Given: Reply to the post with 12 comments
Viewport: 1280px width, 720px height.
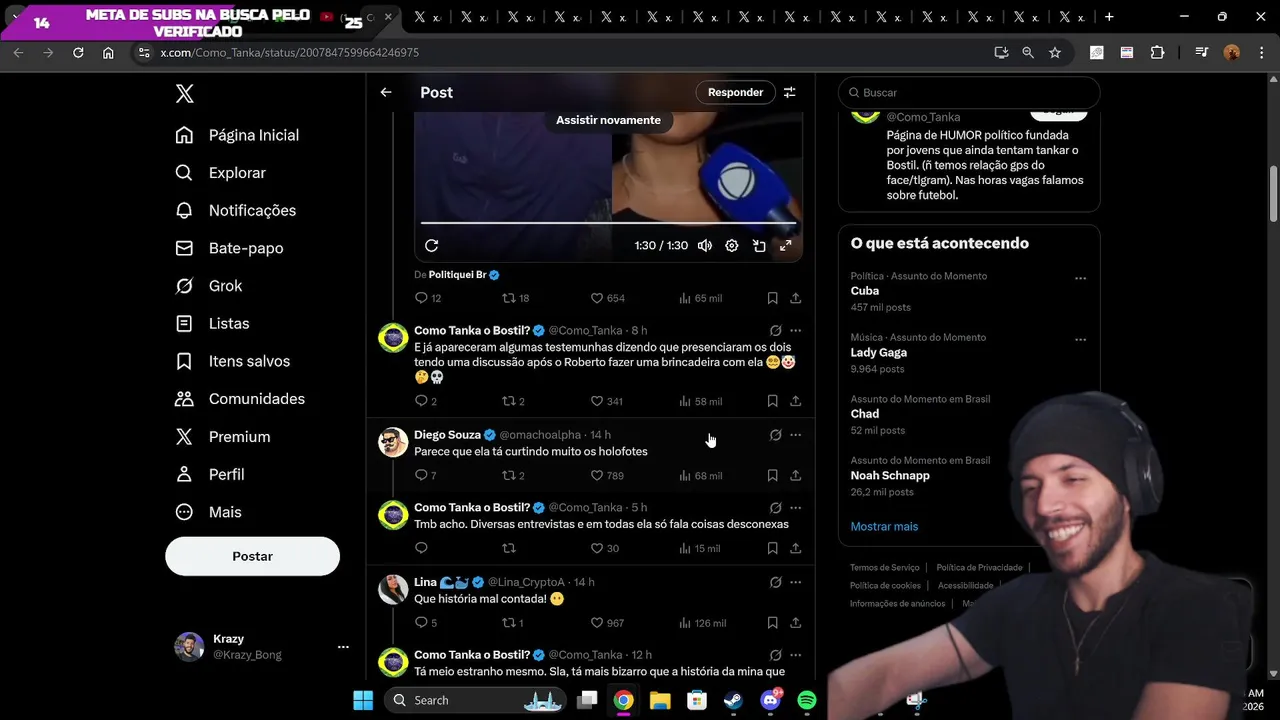Looking at the screenshot, I should click(x=427, y=298).
